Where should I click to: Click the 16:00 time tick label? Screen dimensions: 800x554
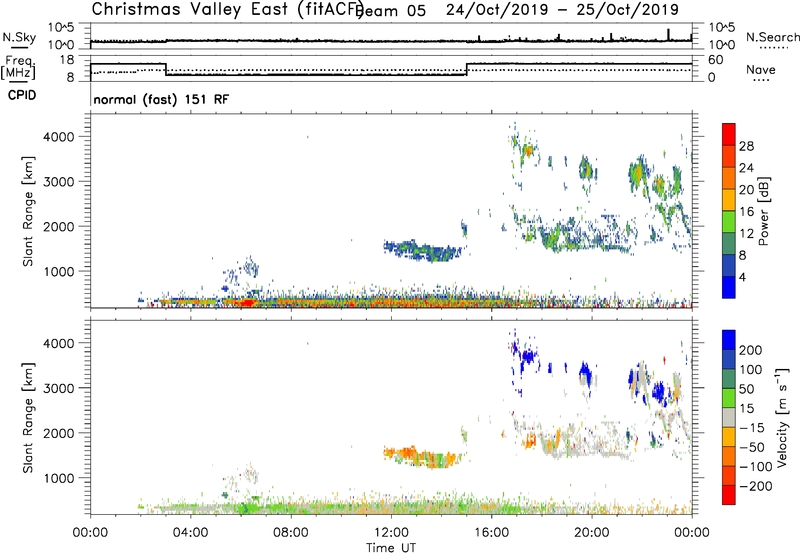491,533
